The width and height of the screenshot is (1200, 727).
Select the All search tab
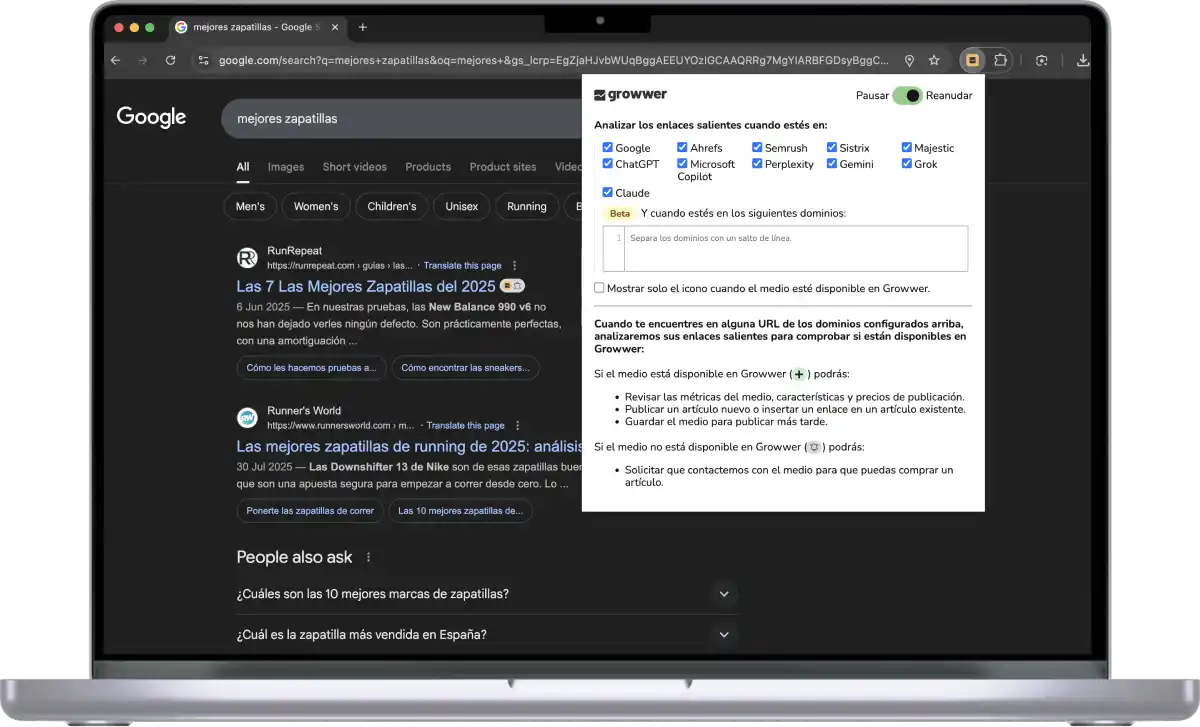[x=243, y=167]
